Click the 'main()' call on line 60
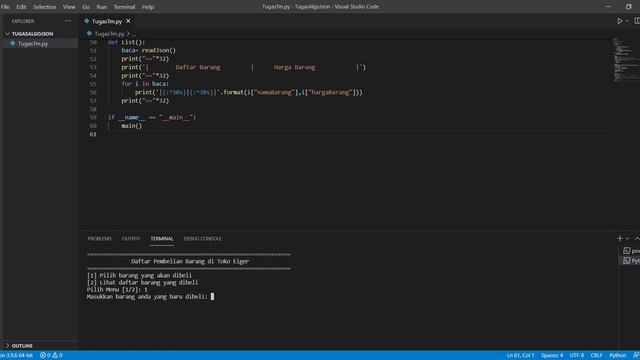This screenshot has width=640, height=360. [131, 126]
